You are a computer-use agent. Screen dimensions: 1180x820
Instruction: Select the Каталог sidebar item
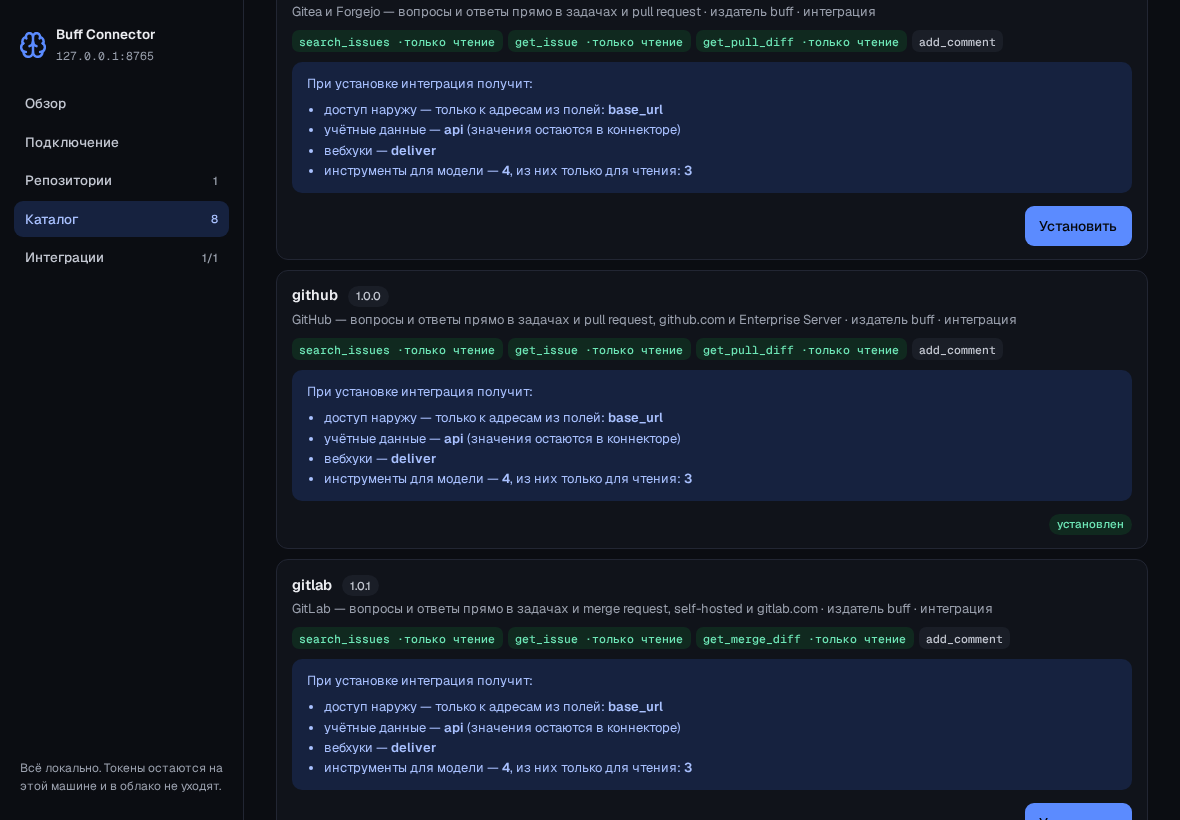(121, 219)
